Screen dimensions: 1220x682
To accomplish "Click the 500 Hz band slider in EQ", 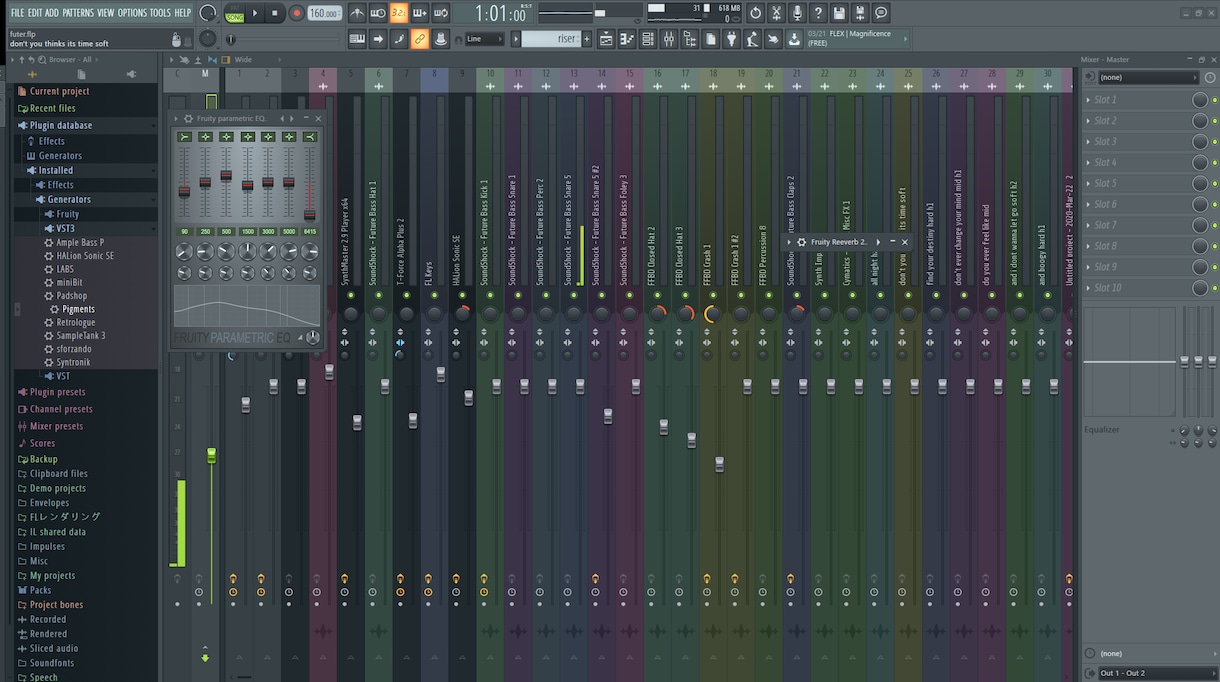I will [226, 175].
